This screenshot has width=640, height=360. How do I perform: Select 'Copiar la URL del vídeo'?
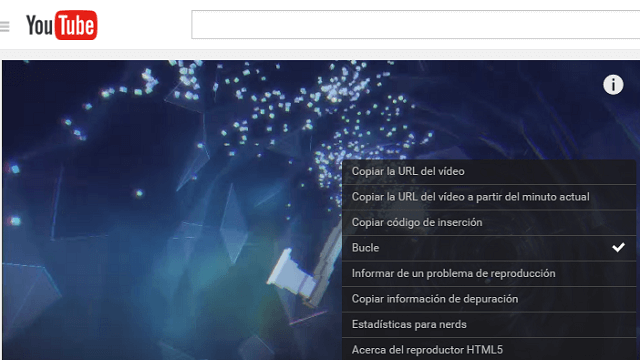click(x=489, y=171)
